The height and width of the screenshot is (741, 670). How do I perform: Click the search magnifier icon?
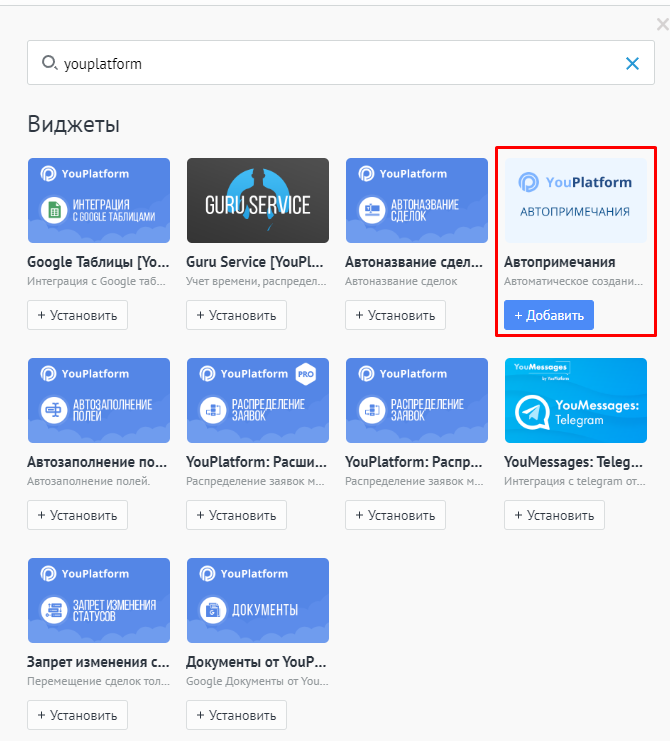[x=49, y=63]
